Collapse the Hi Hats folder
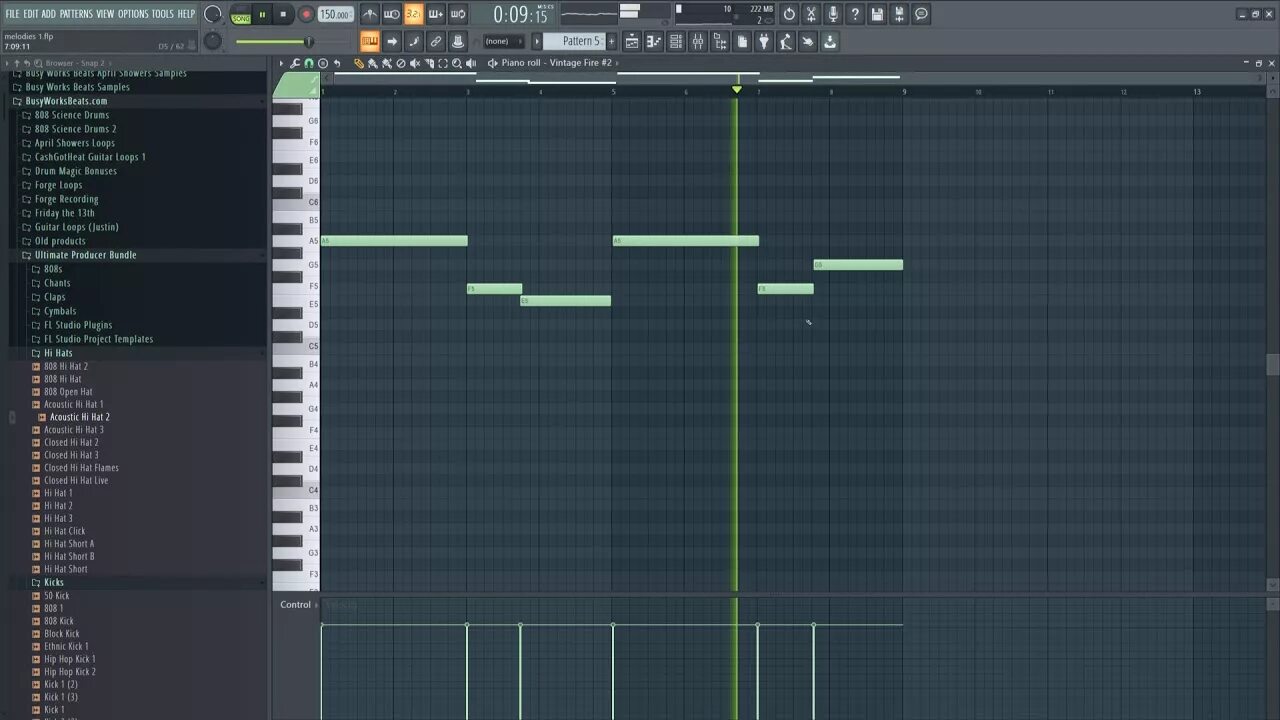The height and width of the screenshot is (720, 1280). (x=58, y=353)
